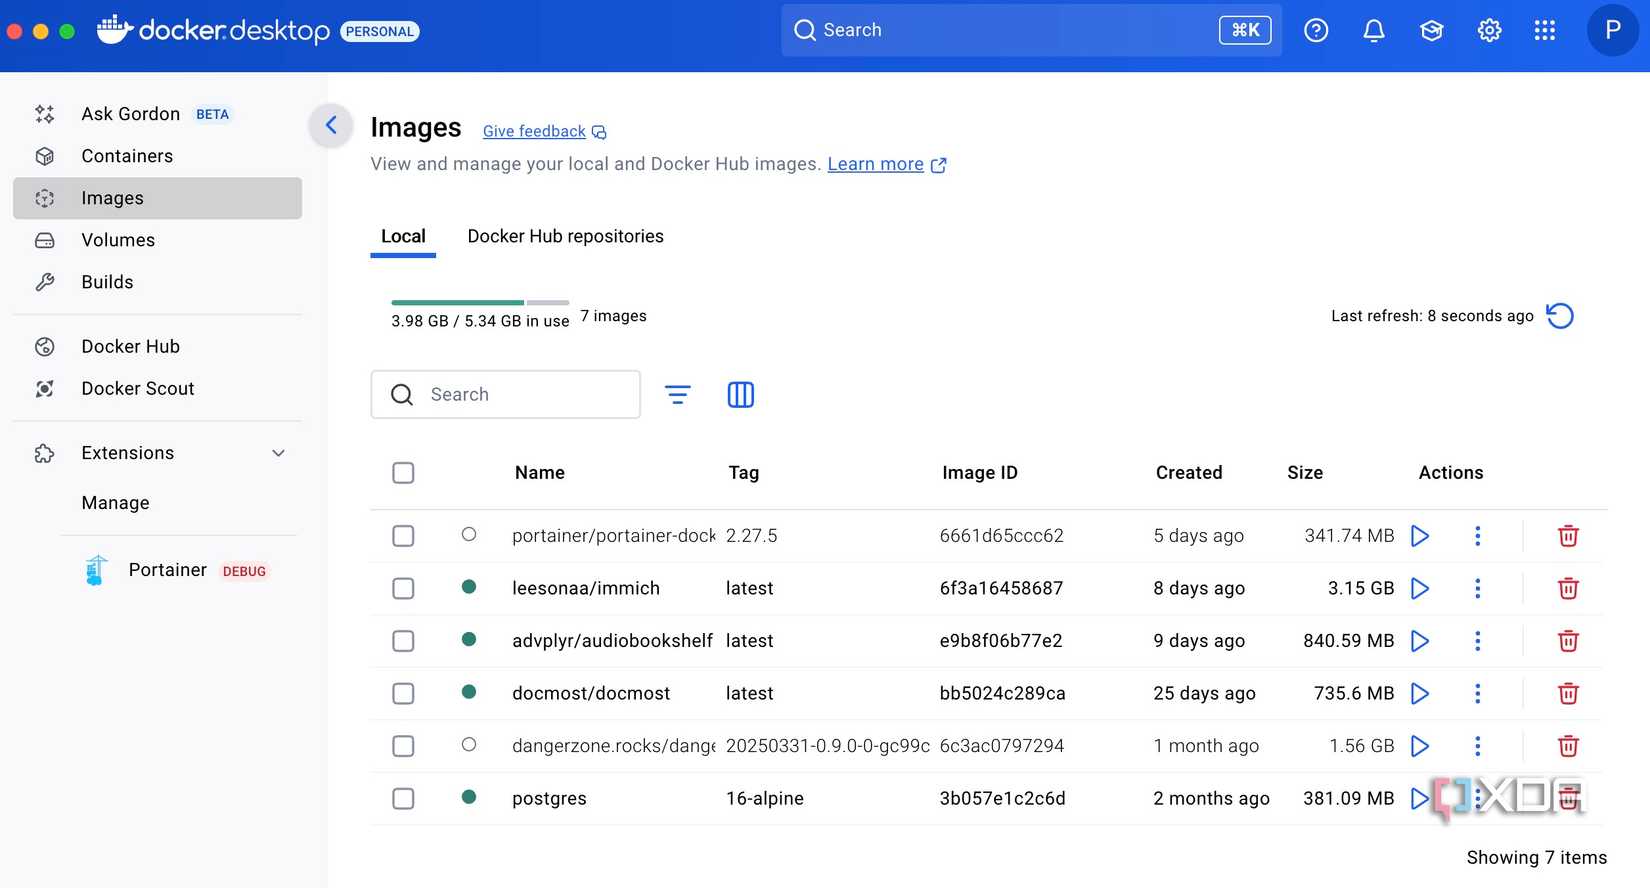Viewport: 1650px width, 888px height.
Task: Toggle the select-all images checkbox
Action: coord(403,473)
